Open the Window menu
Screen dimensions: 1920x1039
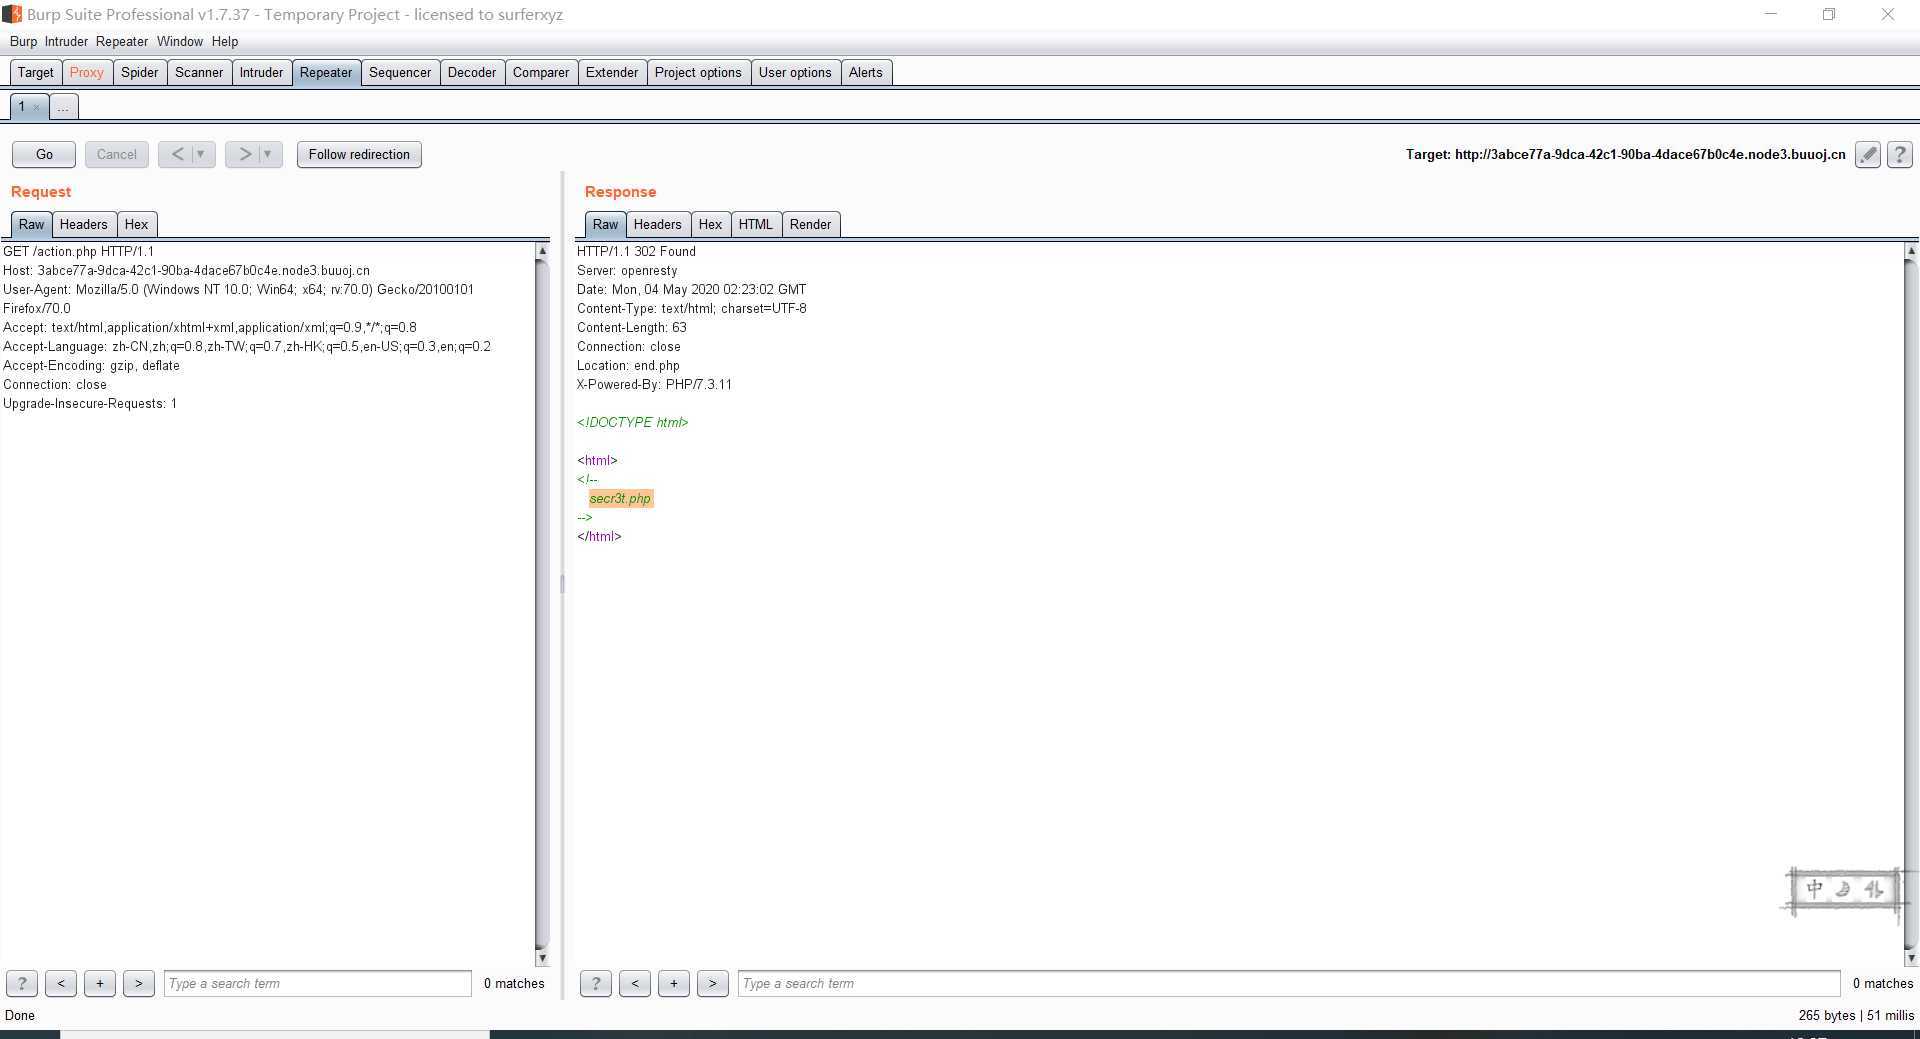179,41
